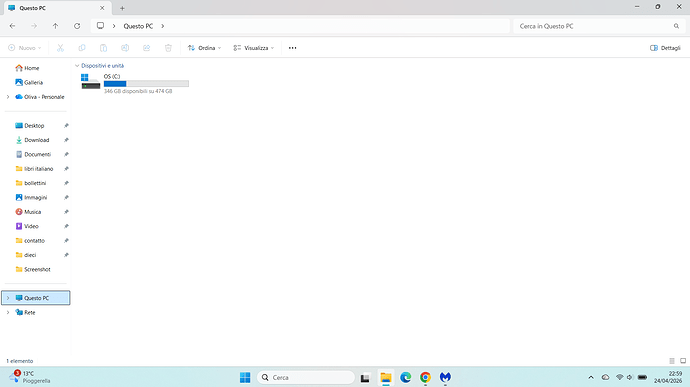Show hidden tray icons chevron
This screenshot has width=690, height=387.
coord(591,377)
